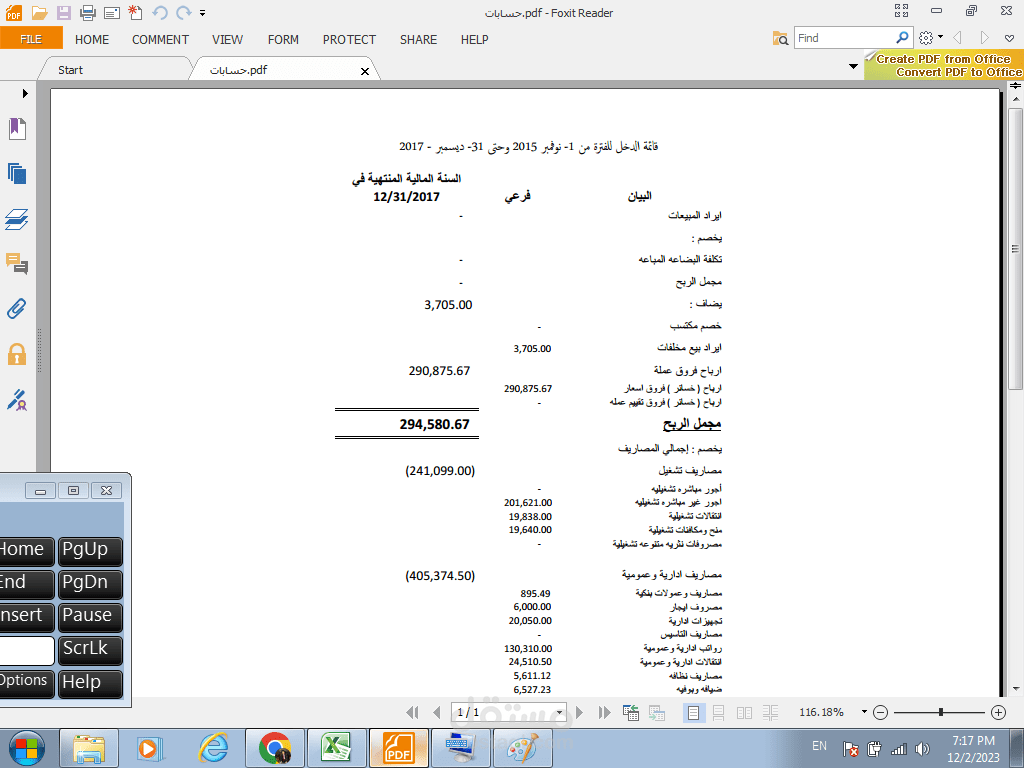Viewport: 1024px width, 768px height.
Task: Click Help on the on-screen keyboard
Action: coord(90,683)
